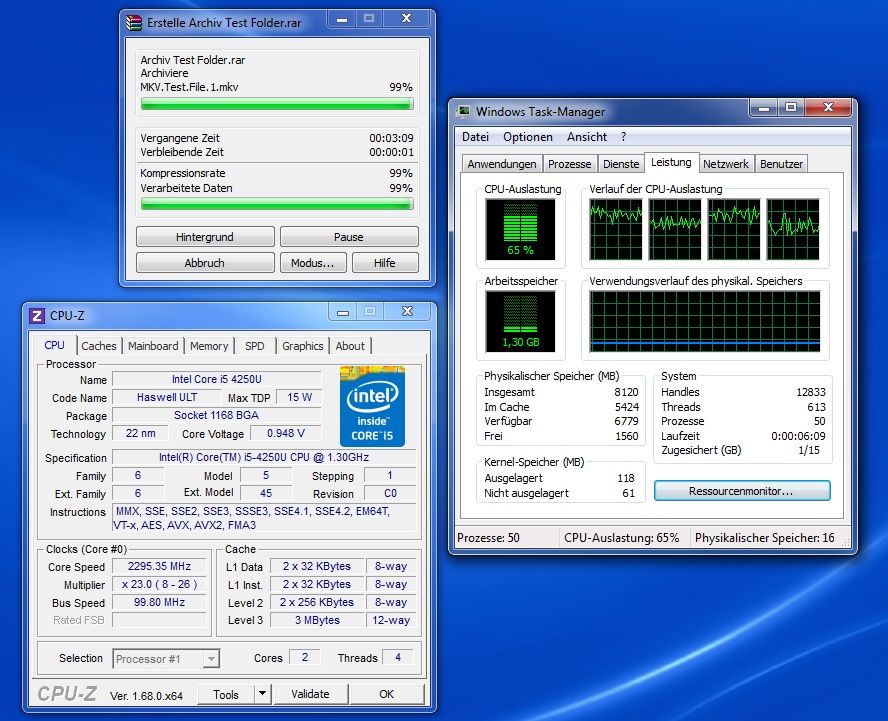Click the Specification field i5-4250U CPU @ 1.30GHz
Viewport: 888px width, 721px height.
coord(264,457)
